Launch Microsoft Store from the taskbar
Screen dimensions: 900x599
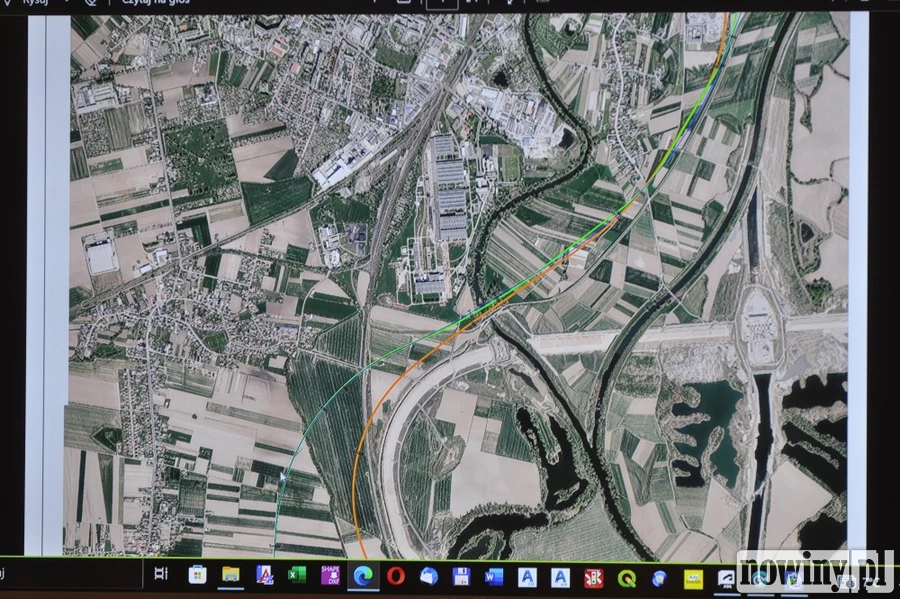tap(197, 575)
